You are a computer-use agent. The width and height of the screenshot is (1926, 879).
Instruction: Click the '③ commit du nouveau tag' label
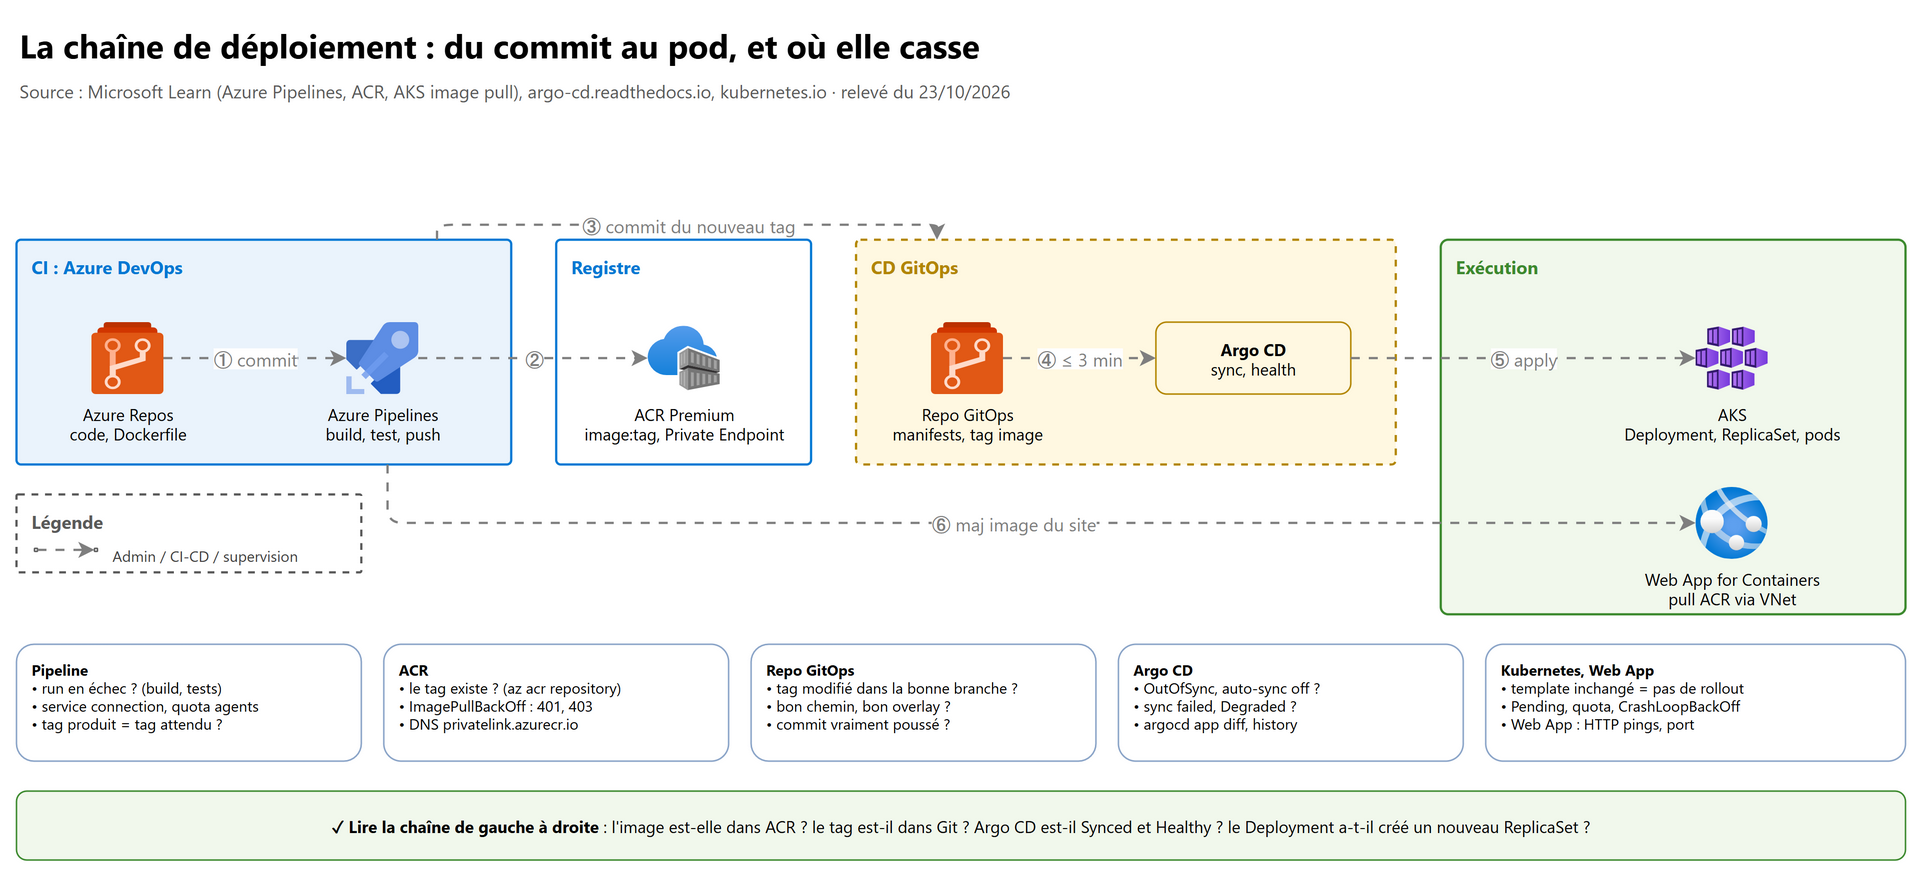tap(689, 227)
